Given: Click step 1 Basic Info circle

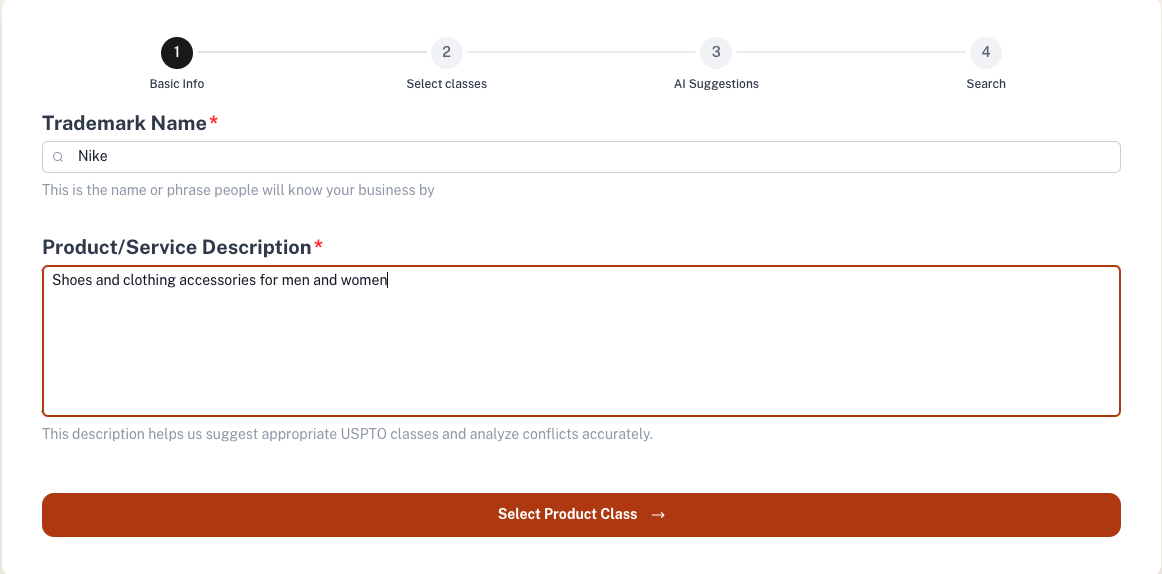Looking at the screenshot, I should coord(177,53).
